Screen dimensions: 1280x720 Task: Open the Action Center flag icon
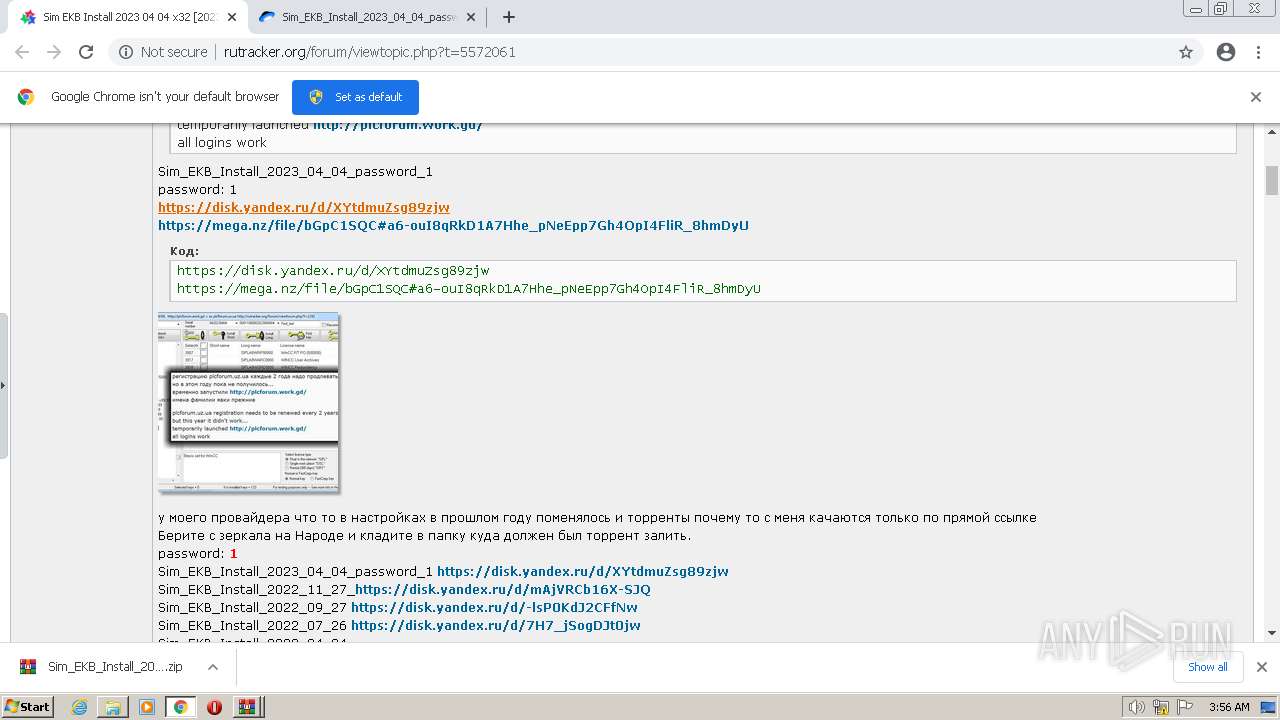click(x=1185, y=707)
